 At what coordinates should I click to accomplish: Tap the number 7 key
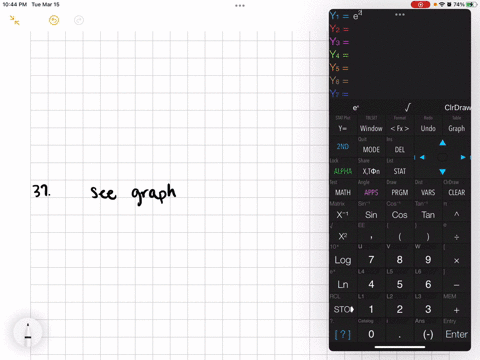(x=371, y=260)
